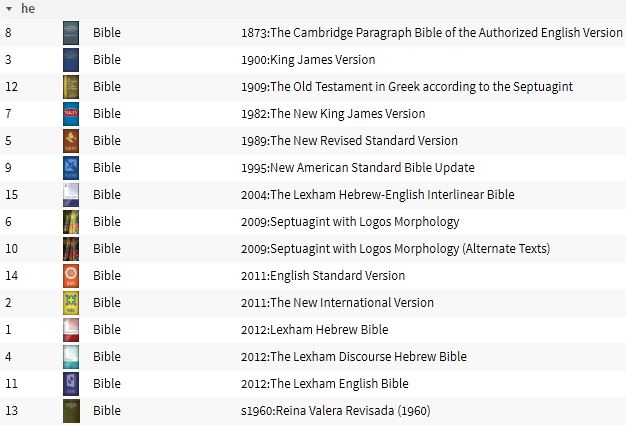The image size is (626, 425).
Task: Open 2009:Septuagint with Logos Morphology (Alternate Texts)
Action: click(395, 249)
